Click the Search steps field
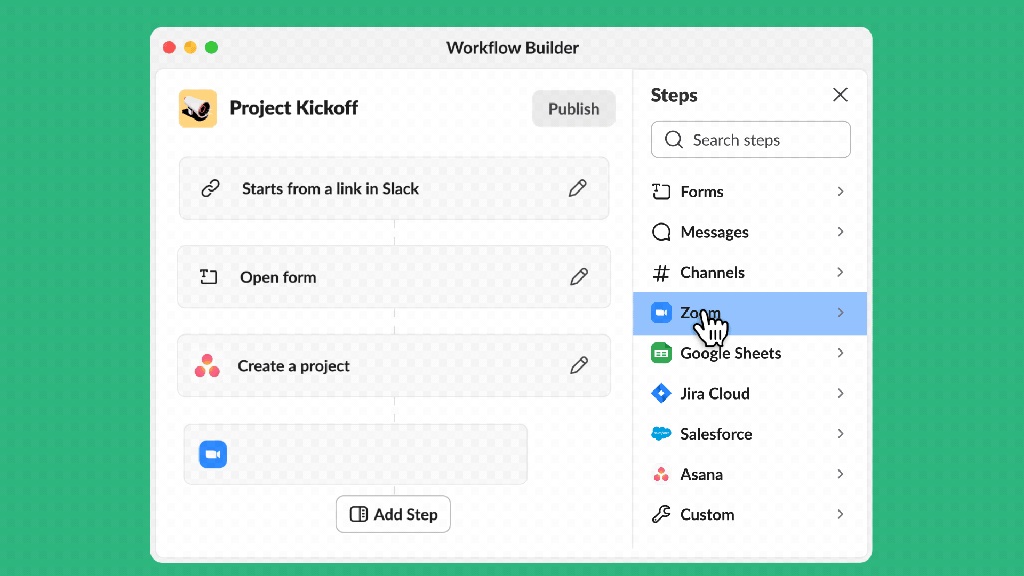The height and width of the screenshot is (576, 1024). 751,140
